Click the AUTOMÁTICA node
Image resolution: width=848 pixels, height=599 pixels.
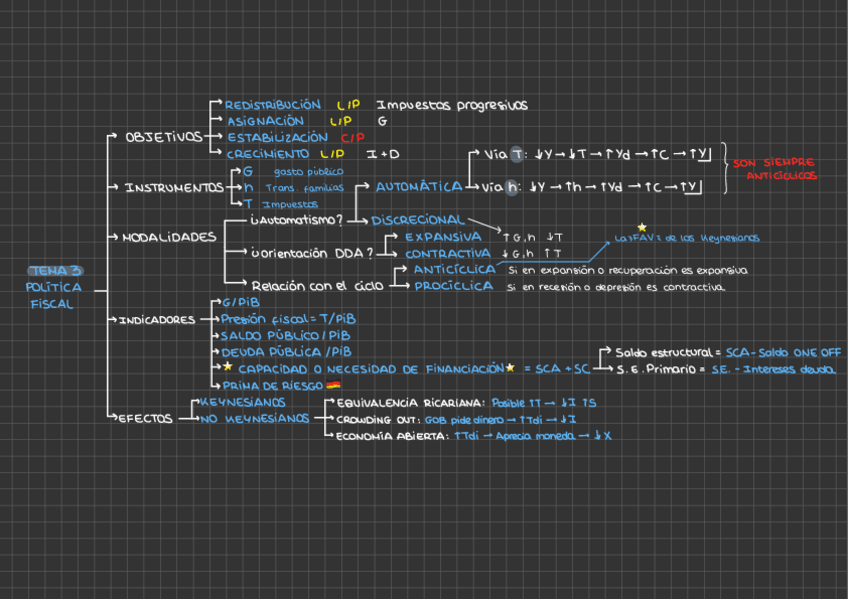(418, 186)
